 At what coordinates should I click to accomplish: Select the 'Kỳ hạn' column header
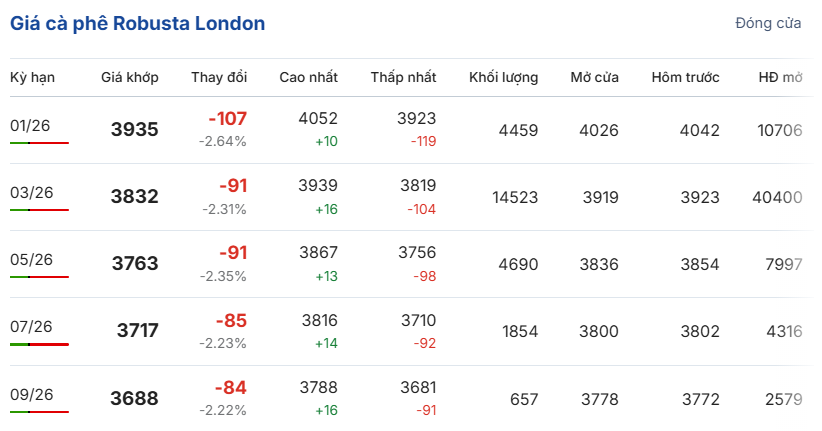32,77
